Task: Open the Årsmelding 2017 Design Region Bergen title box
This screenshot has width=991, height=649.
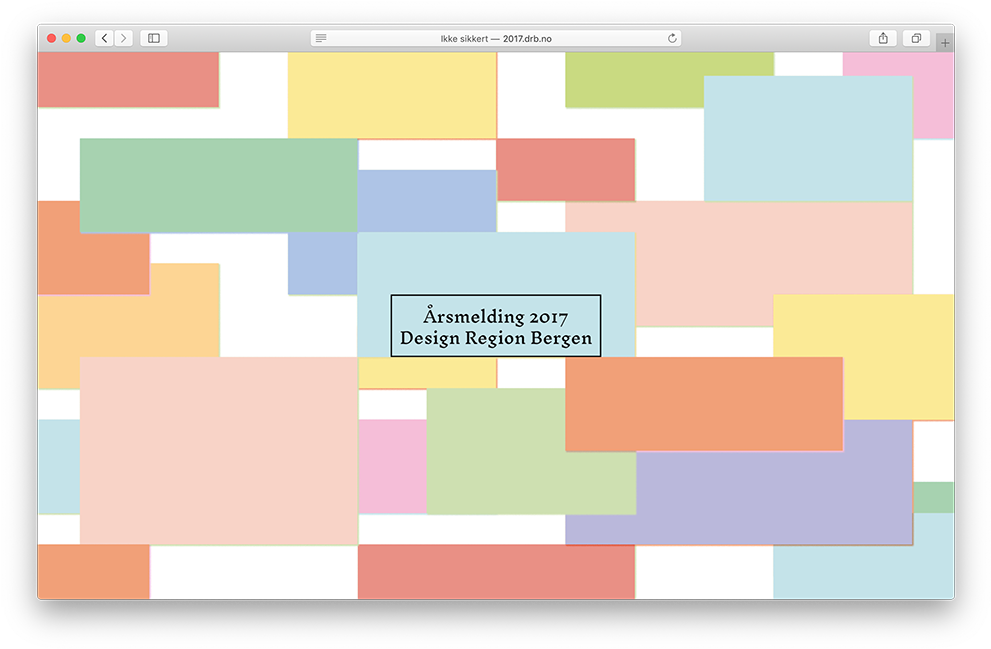Action: coord(496,326)
